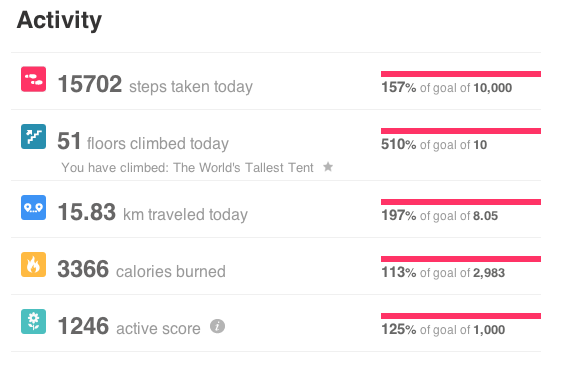
Task: Click the distance goal progress bar
Action: tap(461, 202)
